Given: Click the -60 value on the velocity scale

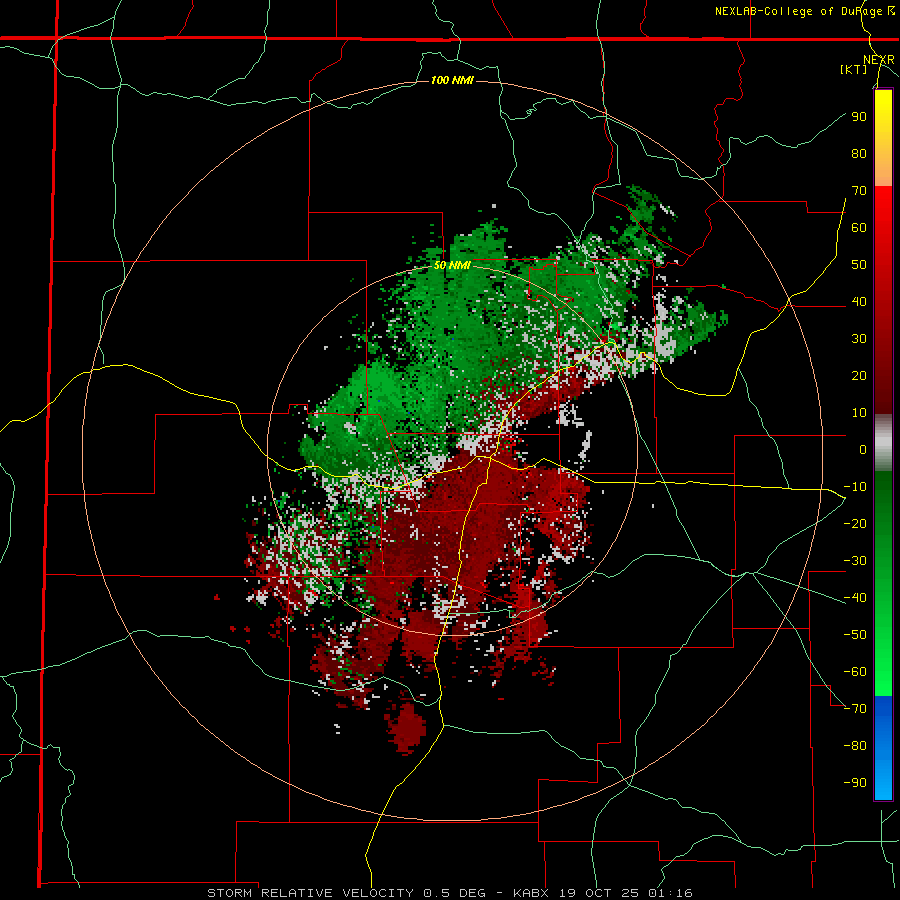Looking at the screenshot, I should 855,672.
